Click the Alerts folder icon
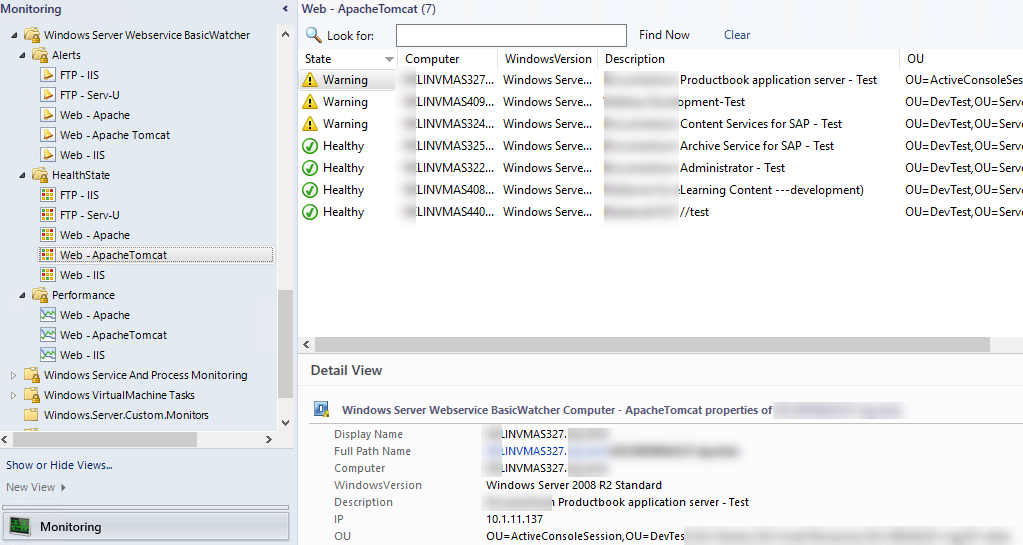The image size is (1023, 545). click(x=40, y=55)
